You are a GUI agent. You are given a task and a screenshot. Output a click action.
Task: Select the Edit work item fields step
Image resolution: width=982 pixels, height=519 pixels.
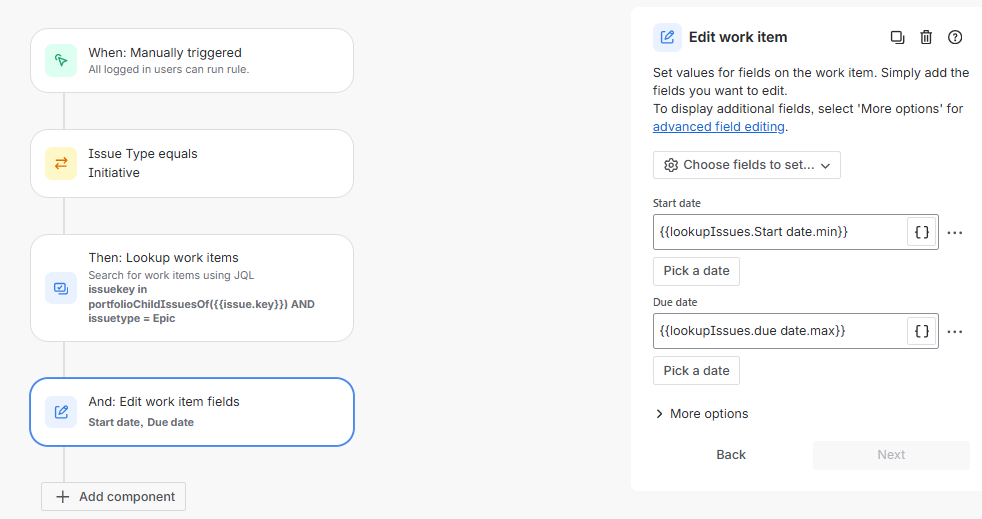192,411
